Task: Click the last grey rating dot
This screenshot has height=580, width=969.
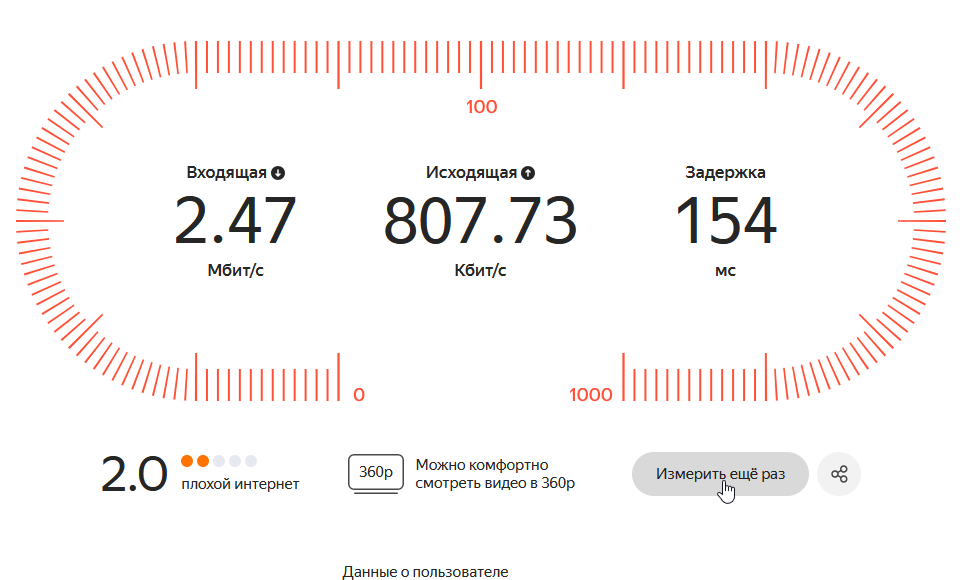Action: [251, 461]
